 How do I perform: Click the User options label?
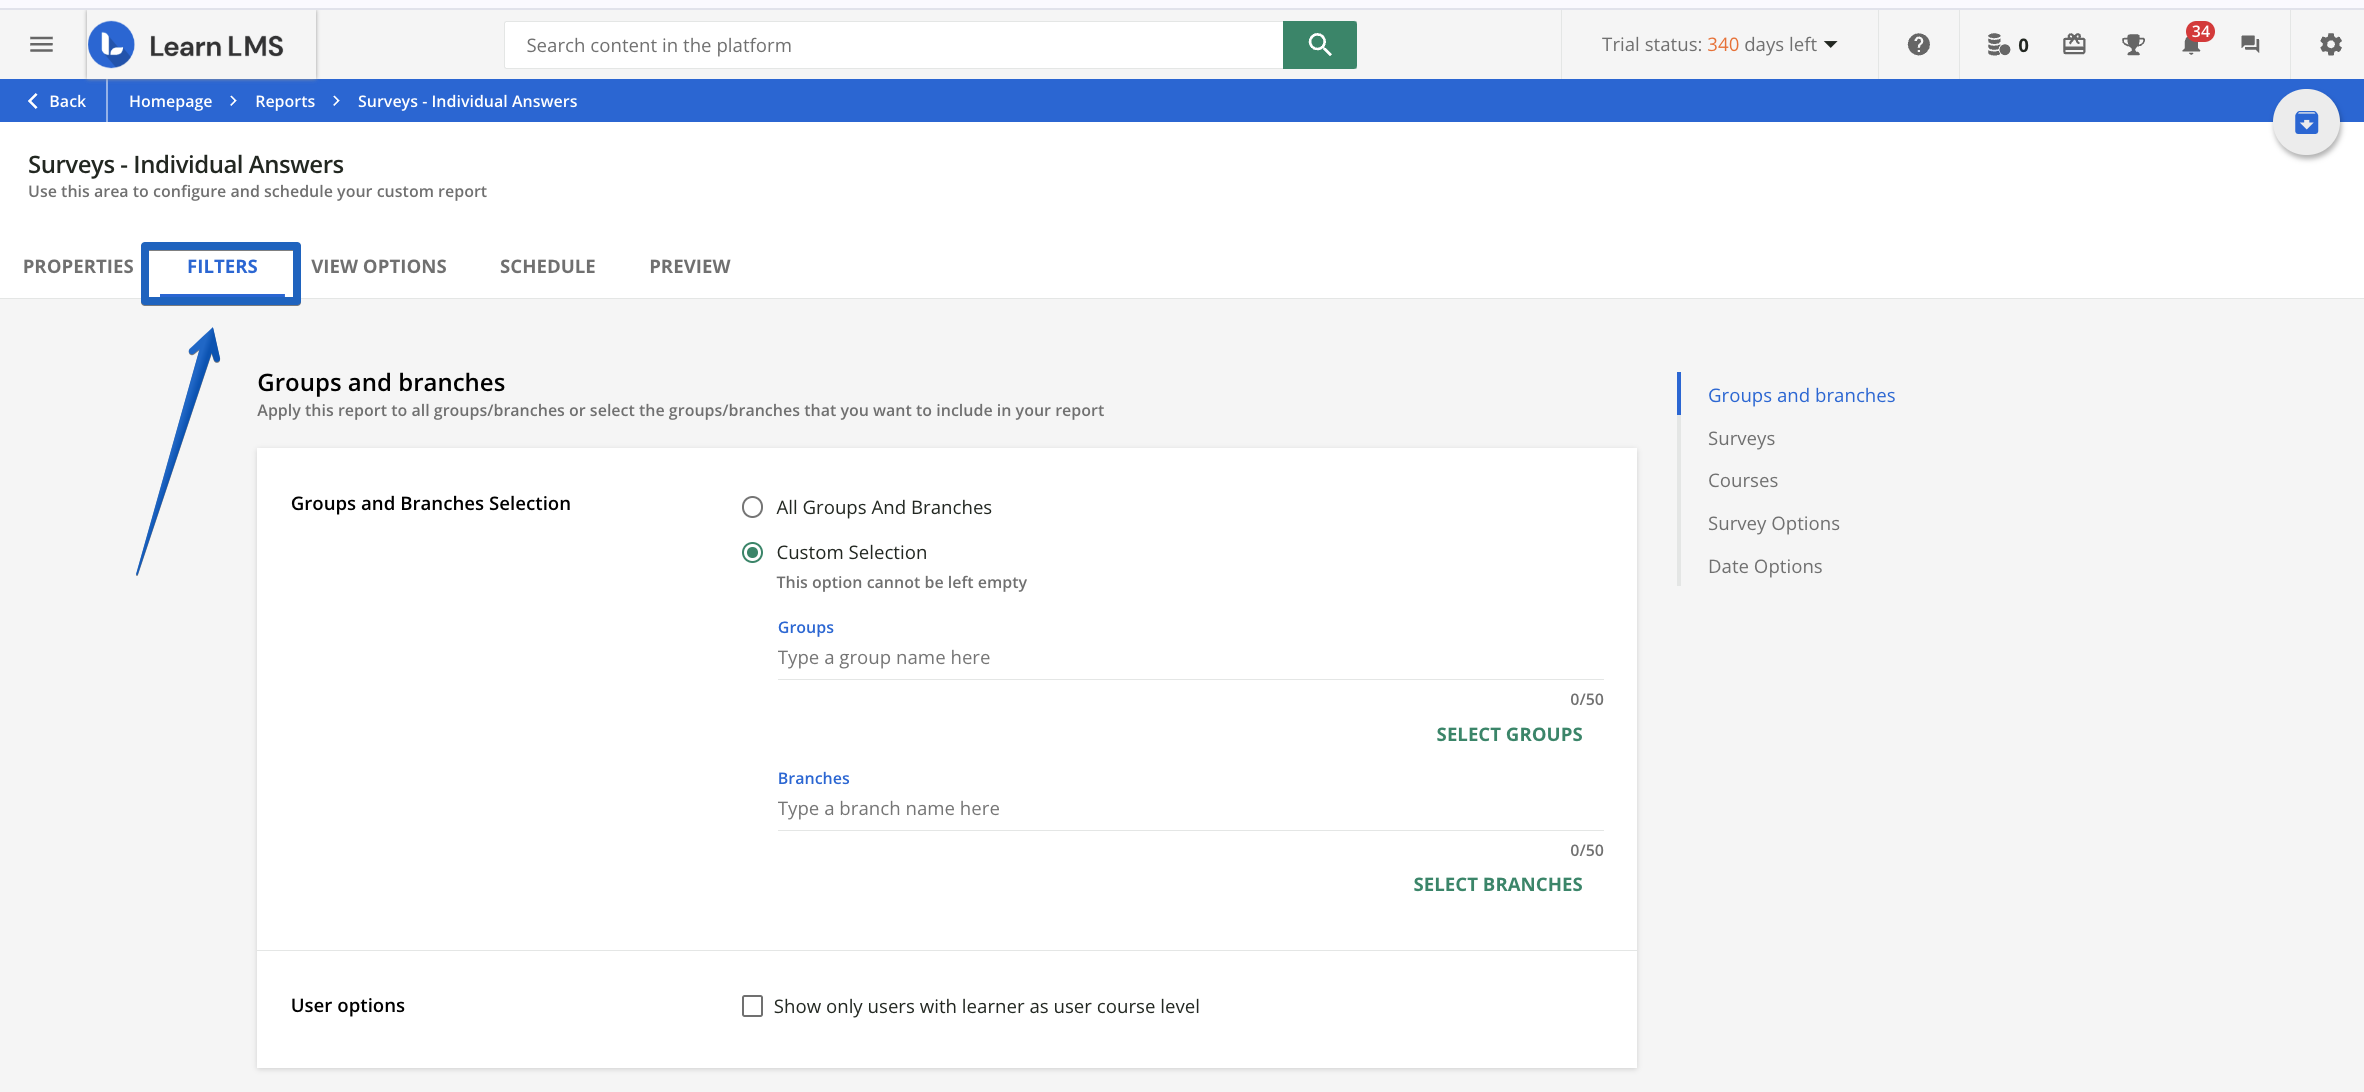click(347, 1005)
